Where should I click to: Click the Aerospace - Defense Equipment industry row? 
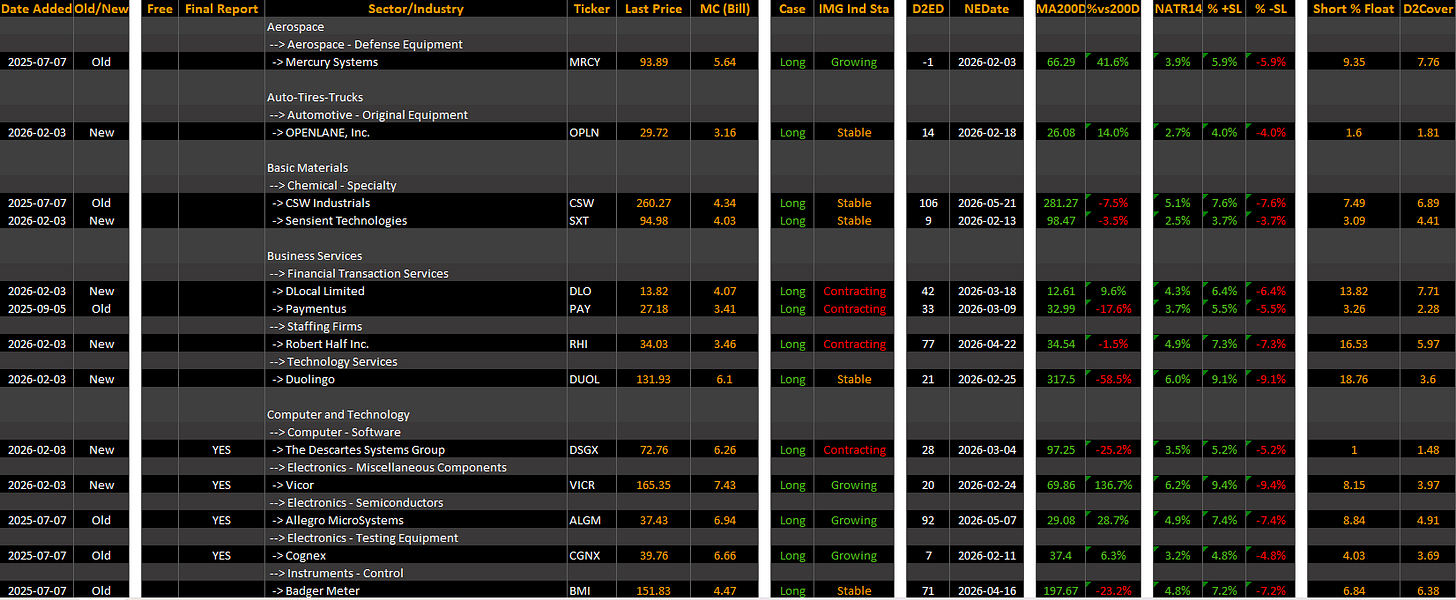365,44
